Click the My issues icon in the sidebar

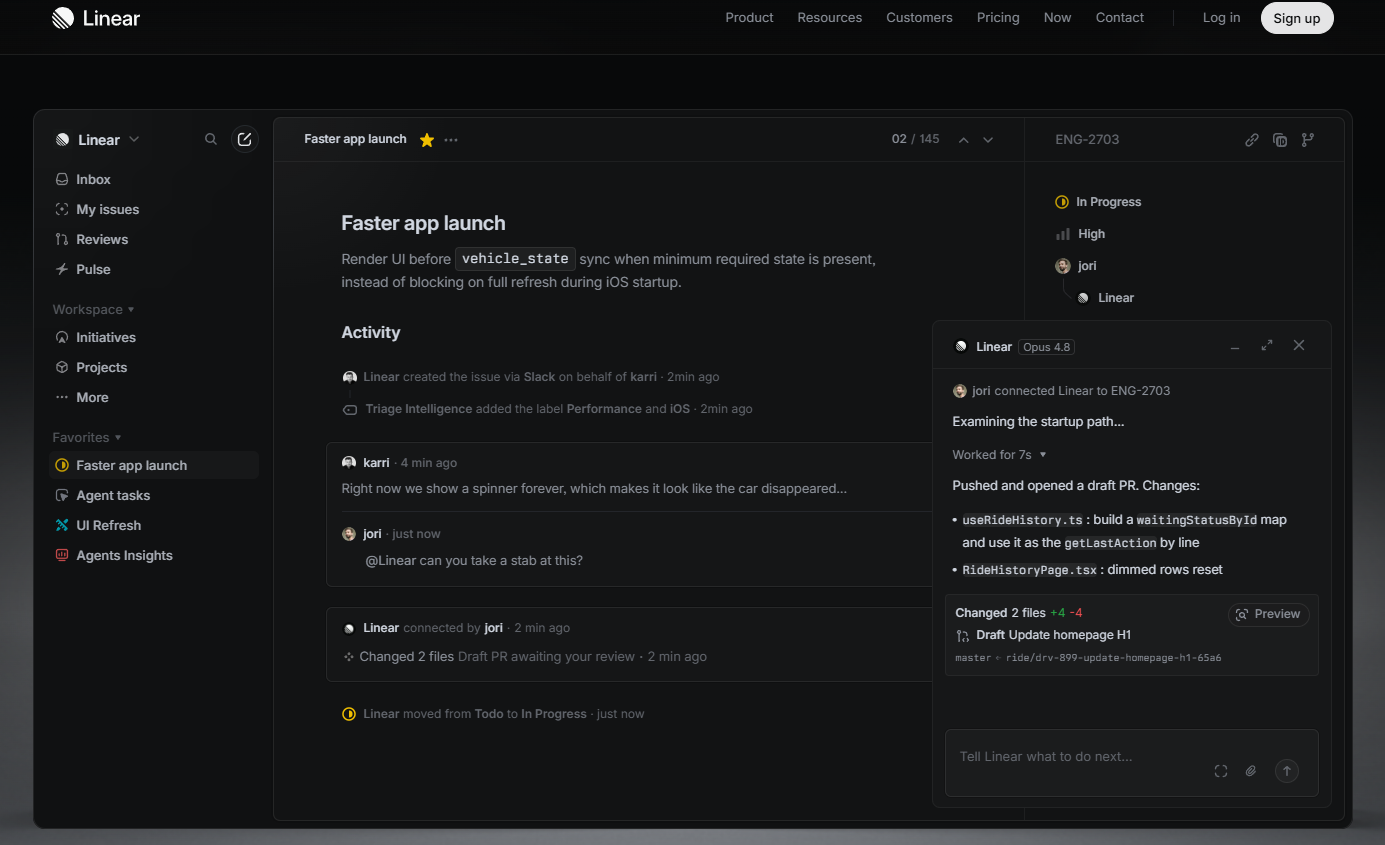(x=62, y=209)
